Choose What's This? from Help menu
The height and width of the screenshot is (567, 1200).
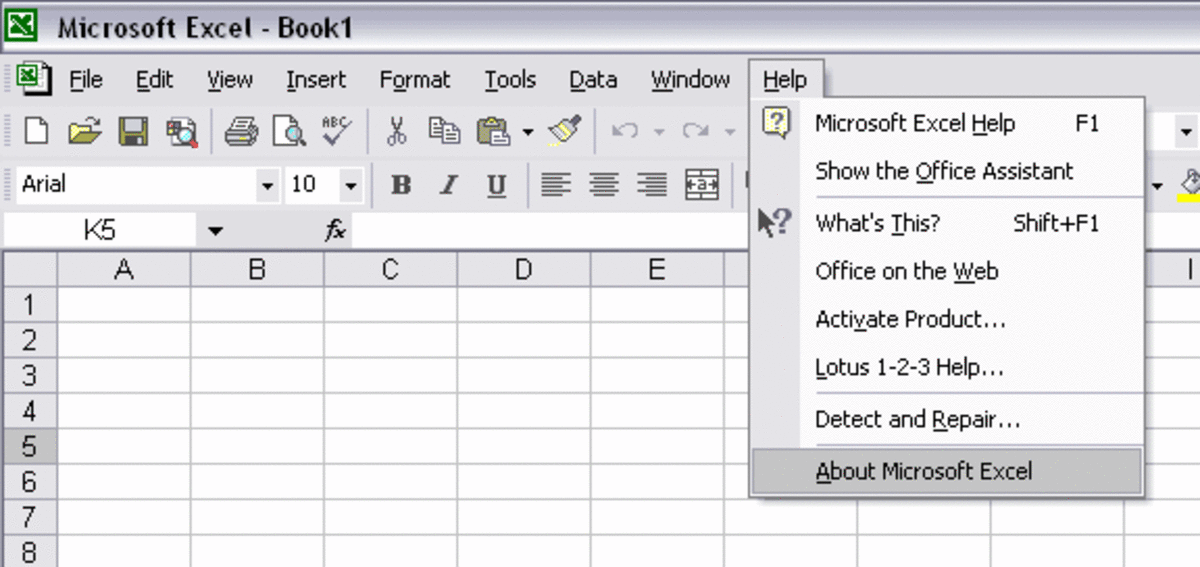coord(946,223)
